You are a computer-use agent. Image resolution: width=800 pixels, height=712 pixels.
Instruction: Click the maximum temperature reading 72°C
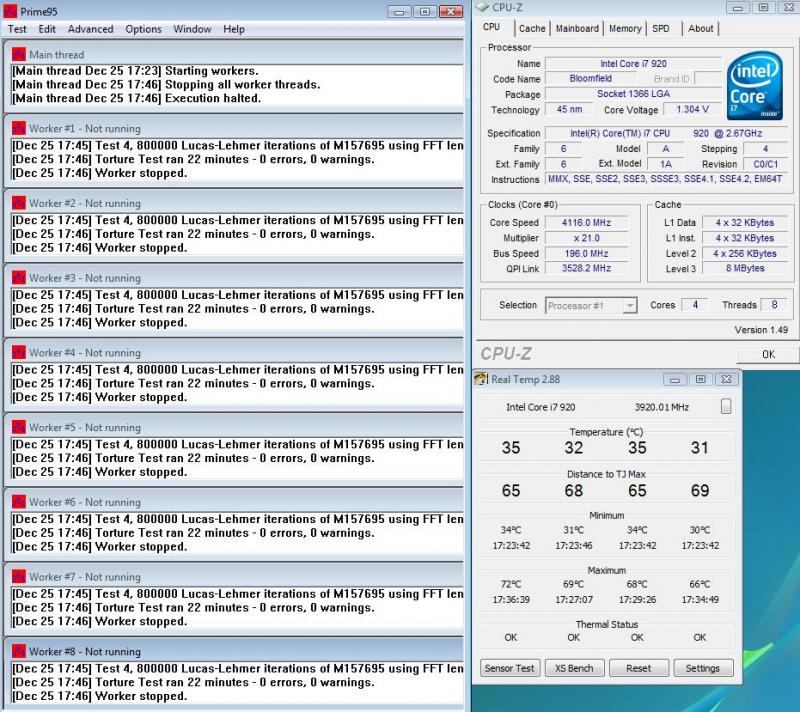(x=511, y=584)
